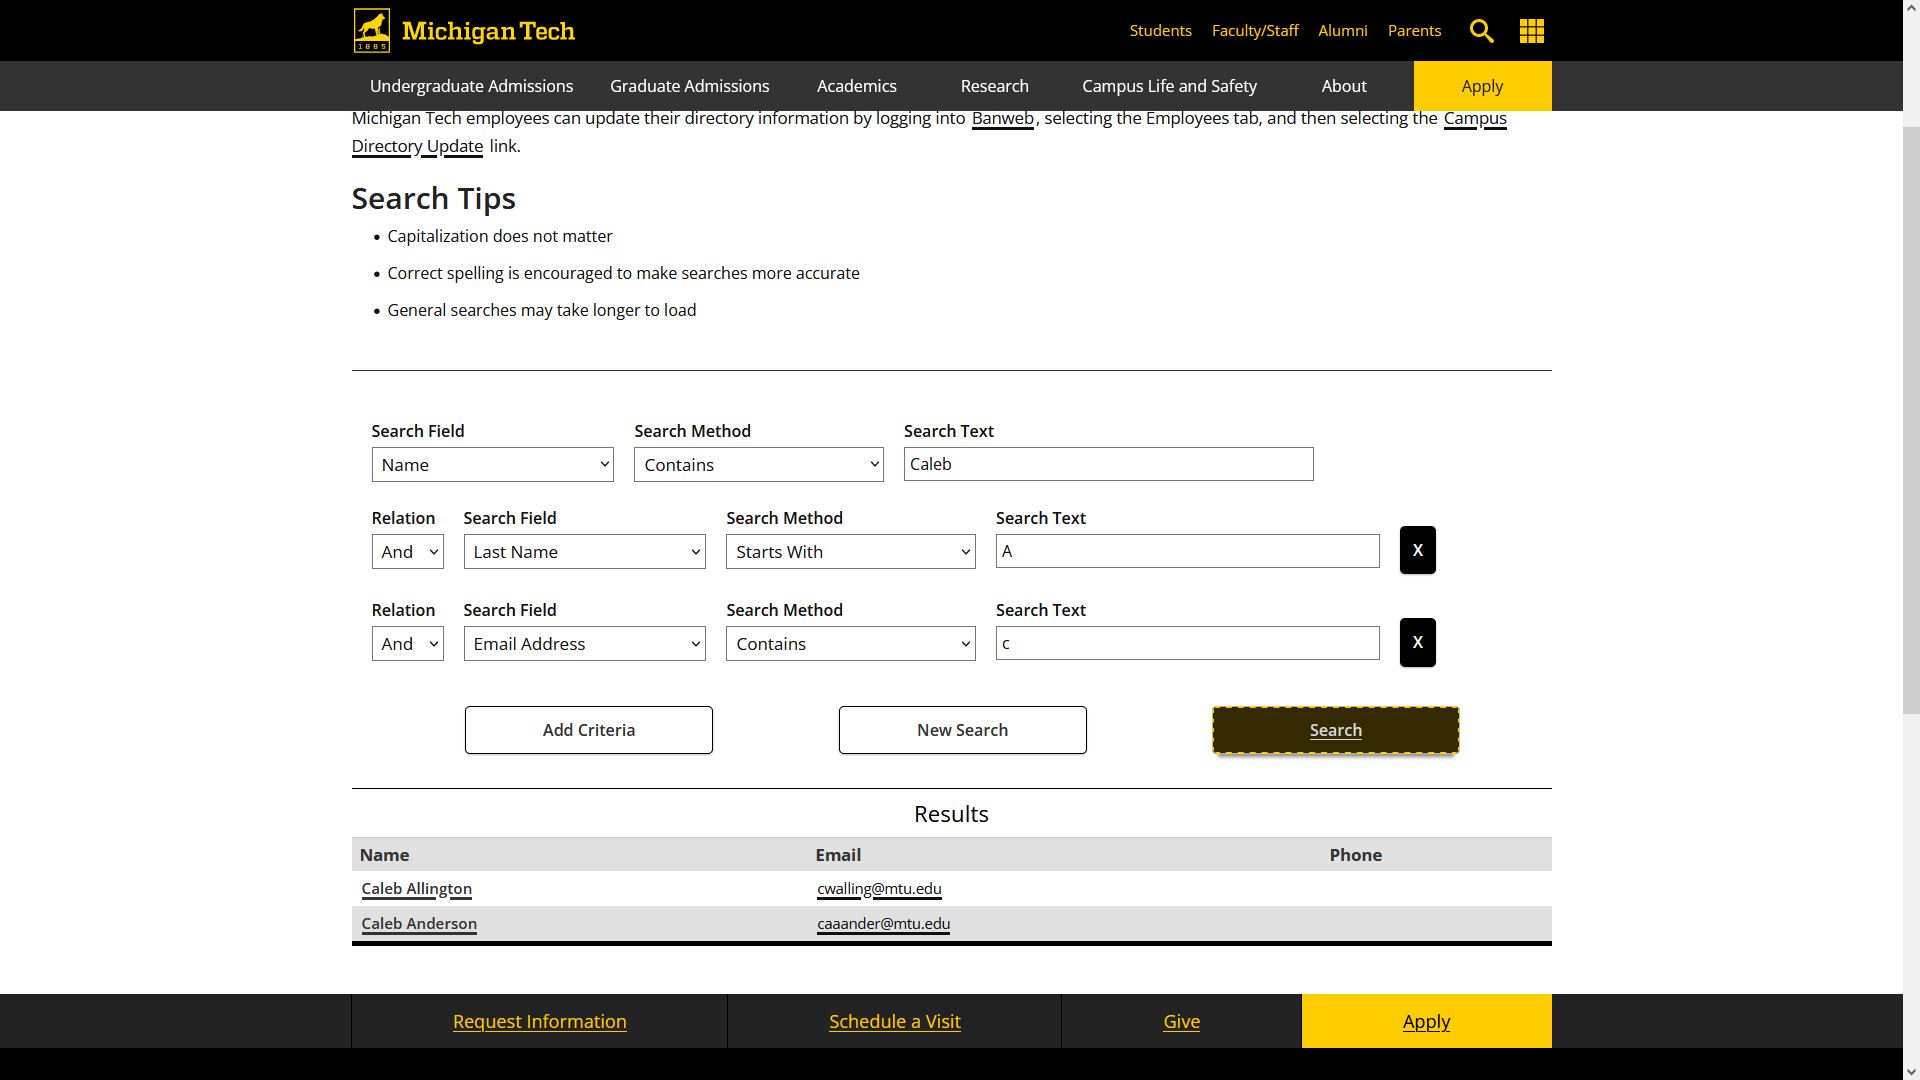Click the Apply button in the top navigation
Viewport: 1920px width, 1080px height.
[x=1482, y=86]
